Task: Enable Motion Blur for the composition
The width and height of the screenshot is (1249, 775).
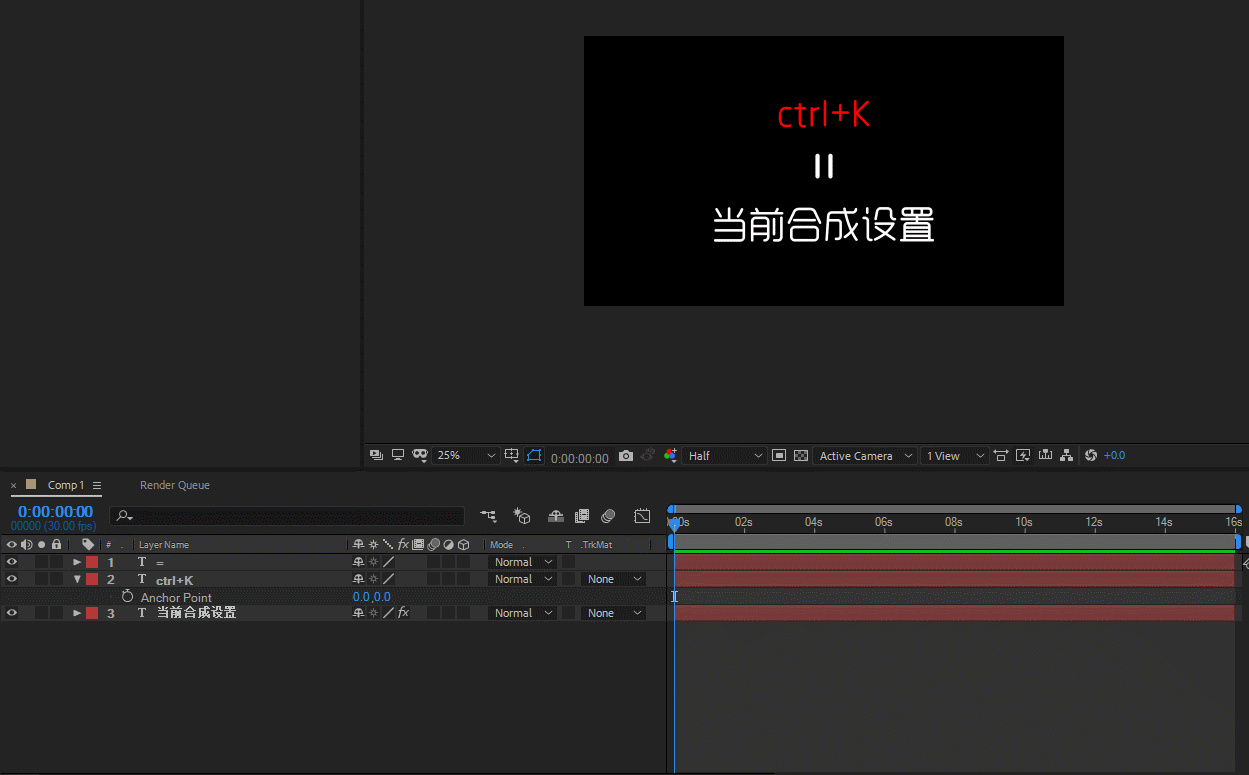Action: pos(608,516)
